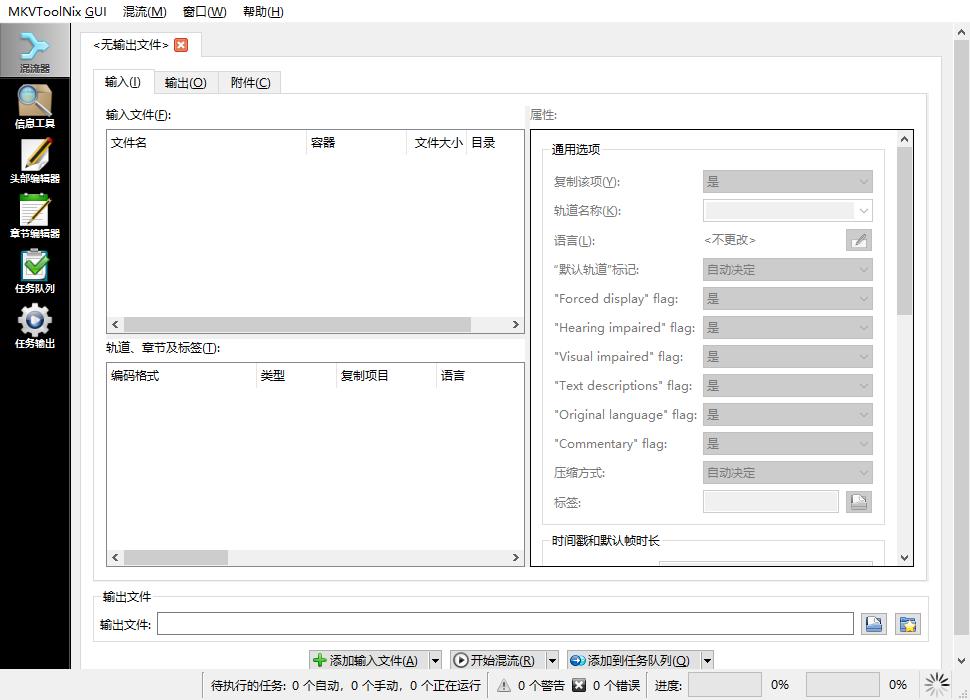
Task: Open the "Forced display" flag dropdown
Action: [788, 299]
